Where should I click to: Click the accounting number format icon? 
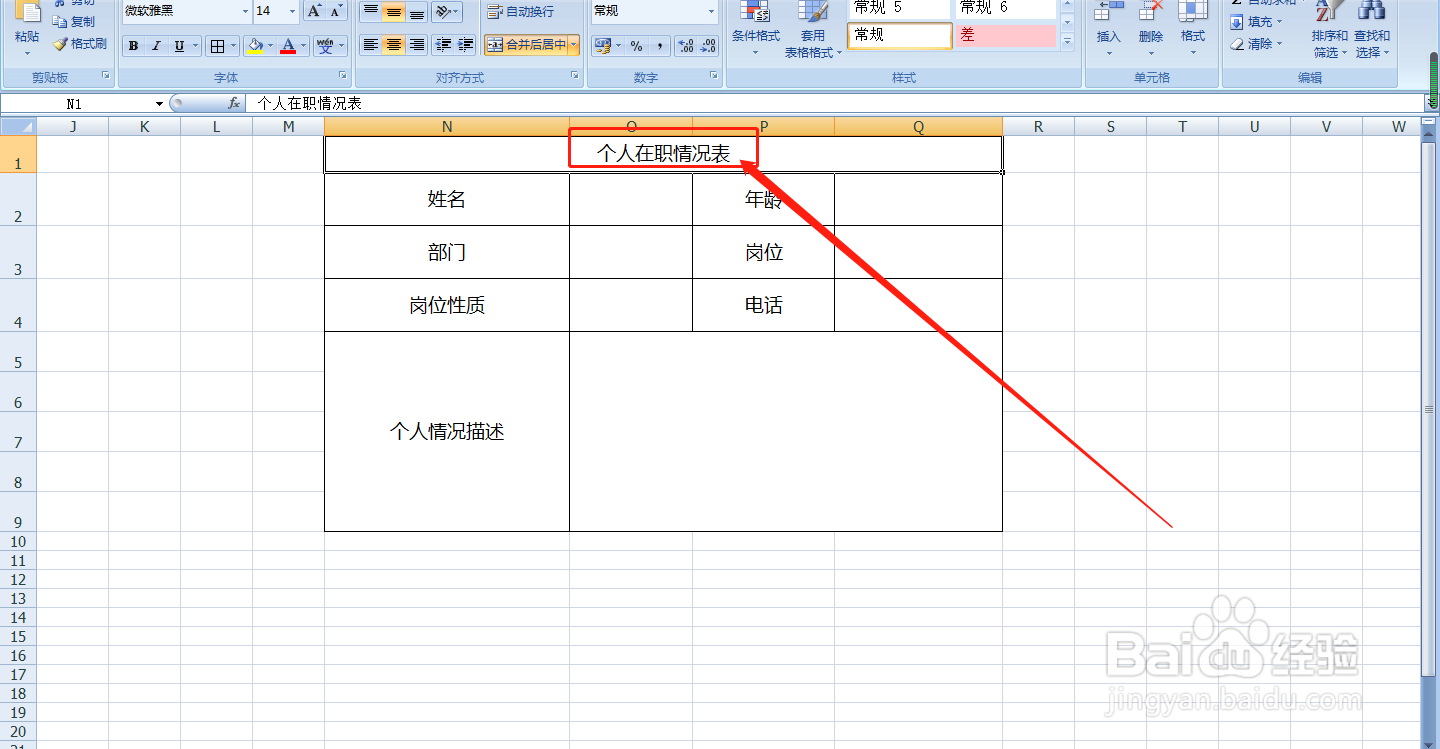click(x=602, y=46)
